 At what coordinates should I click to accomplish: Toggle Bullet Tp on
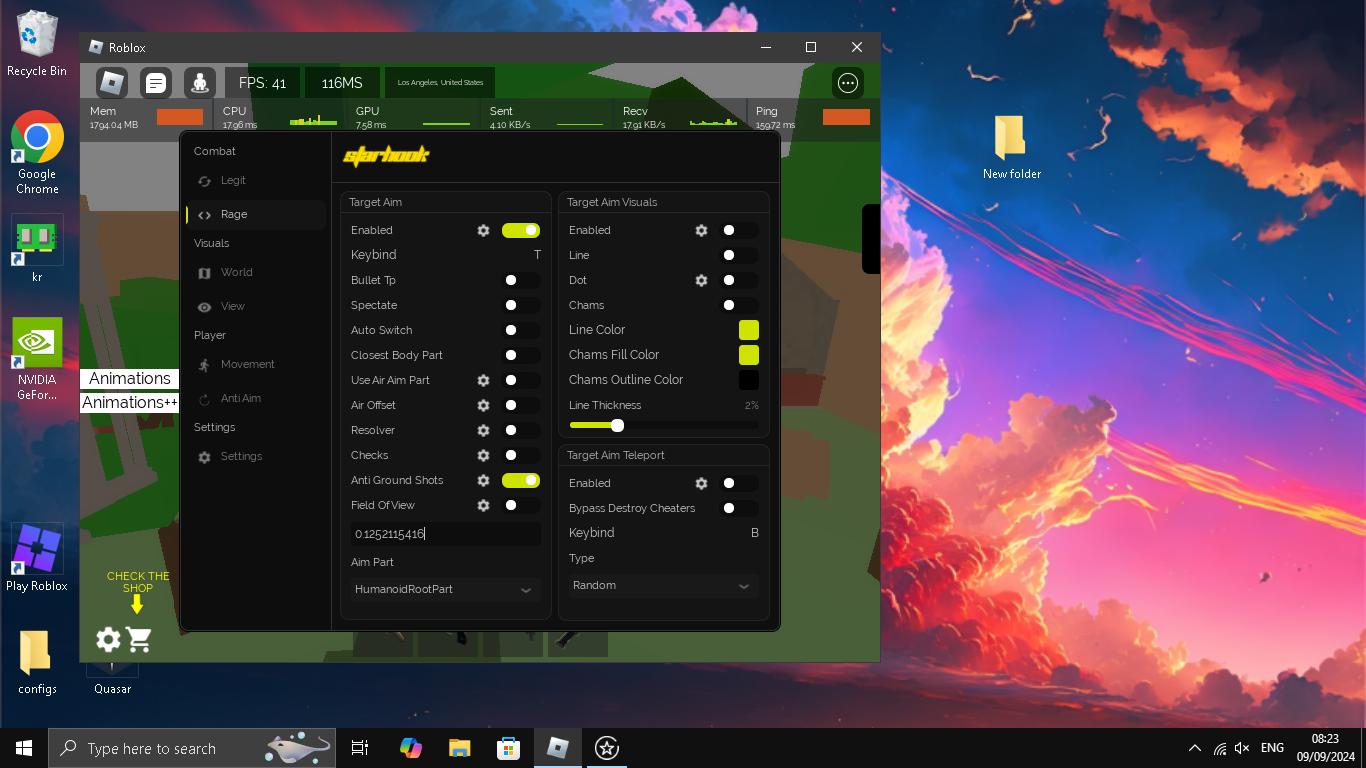tap(521, 280)
